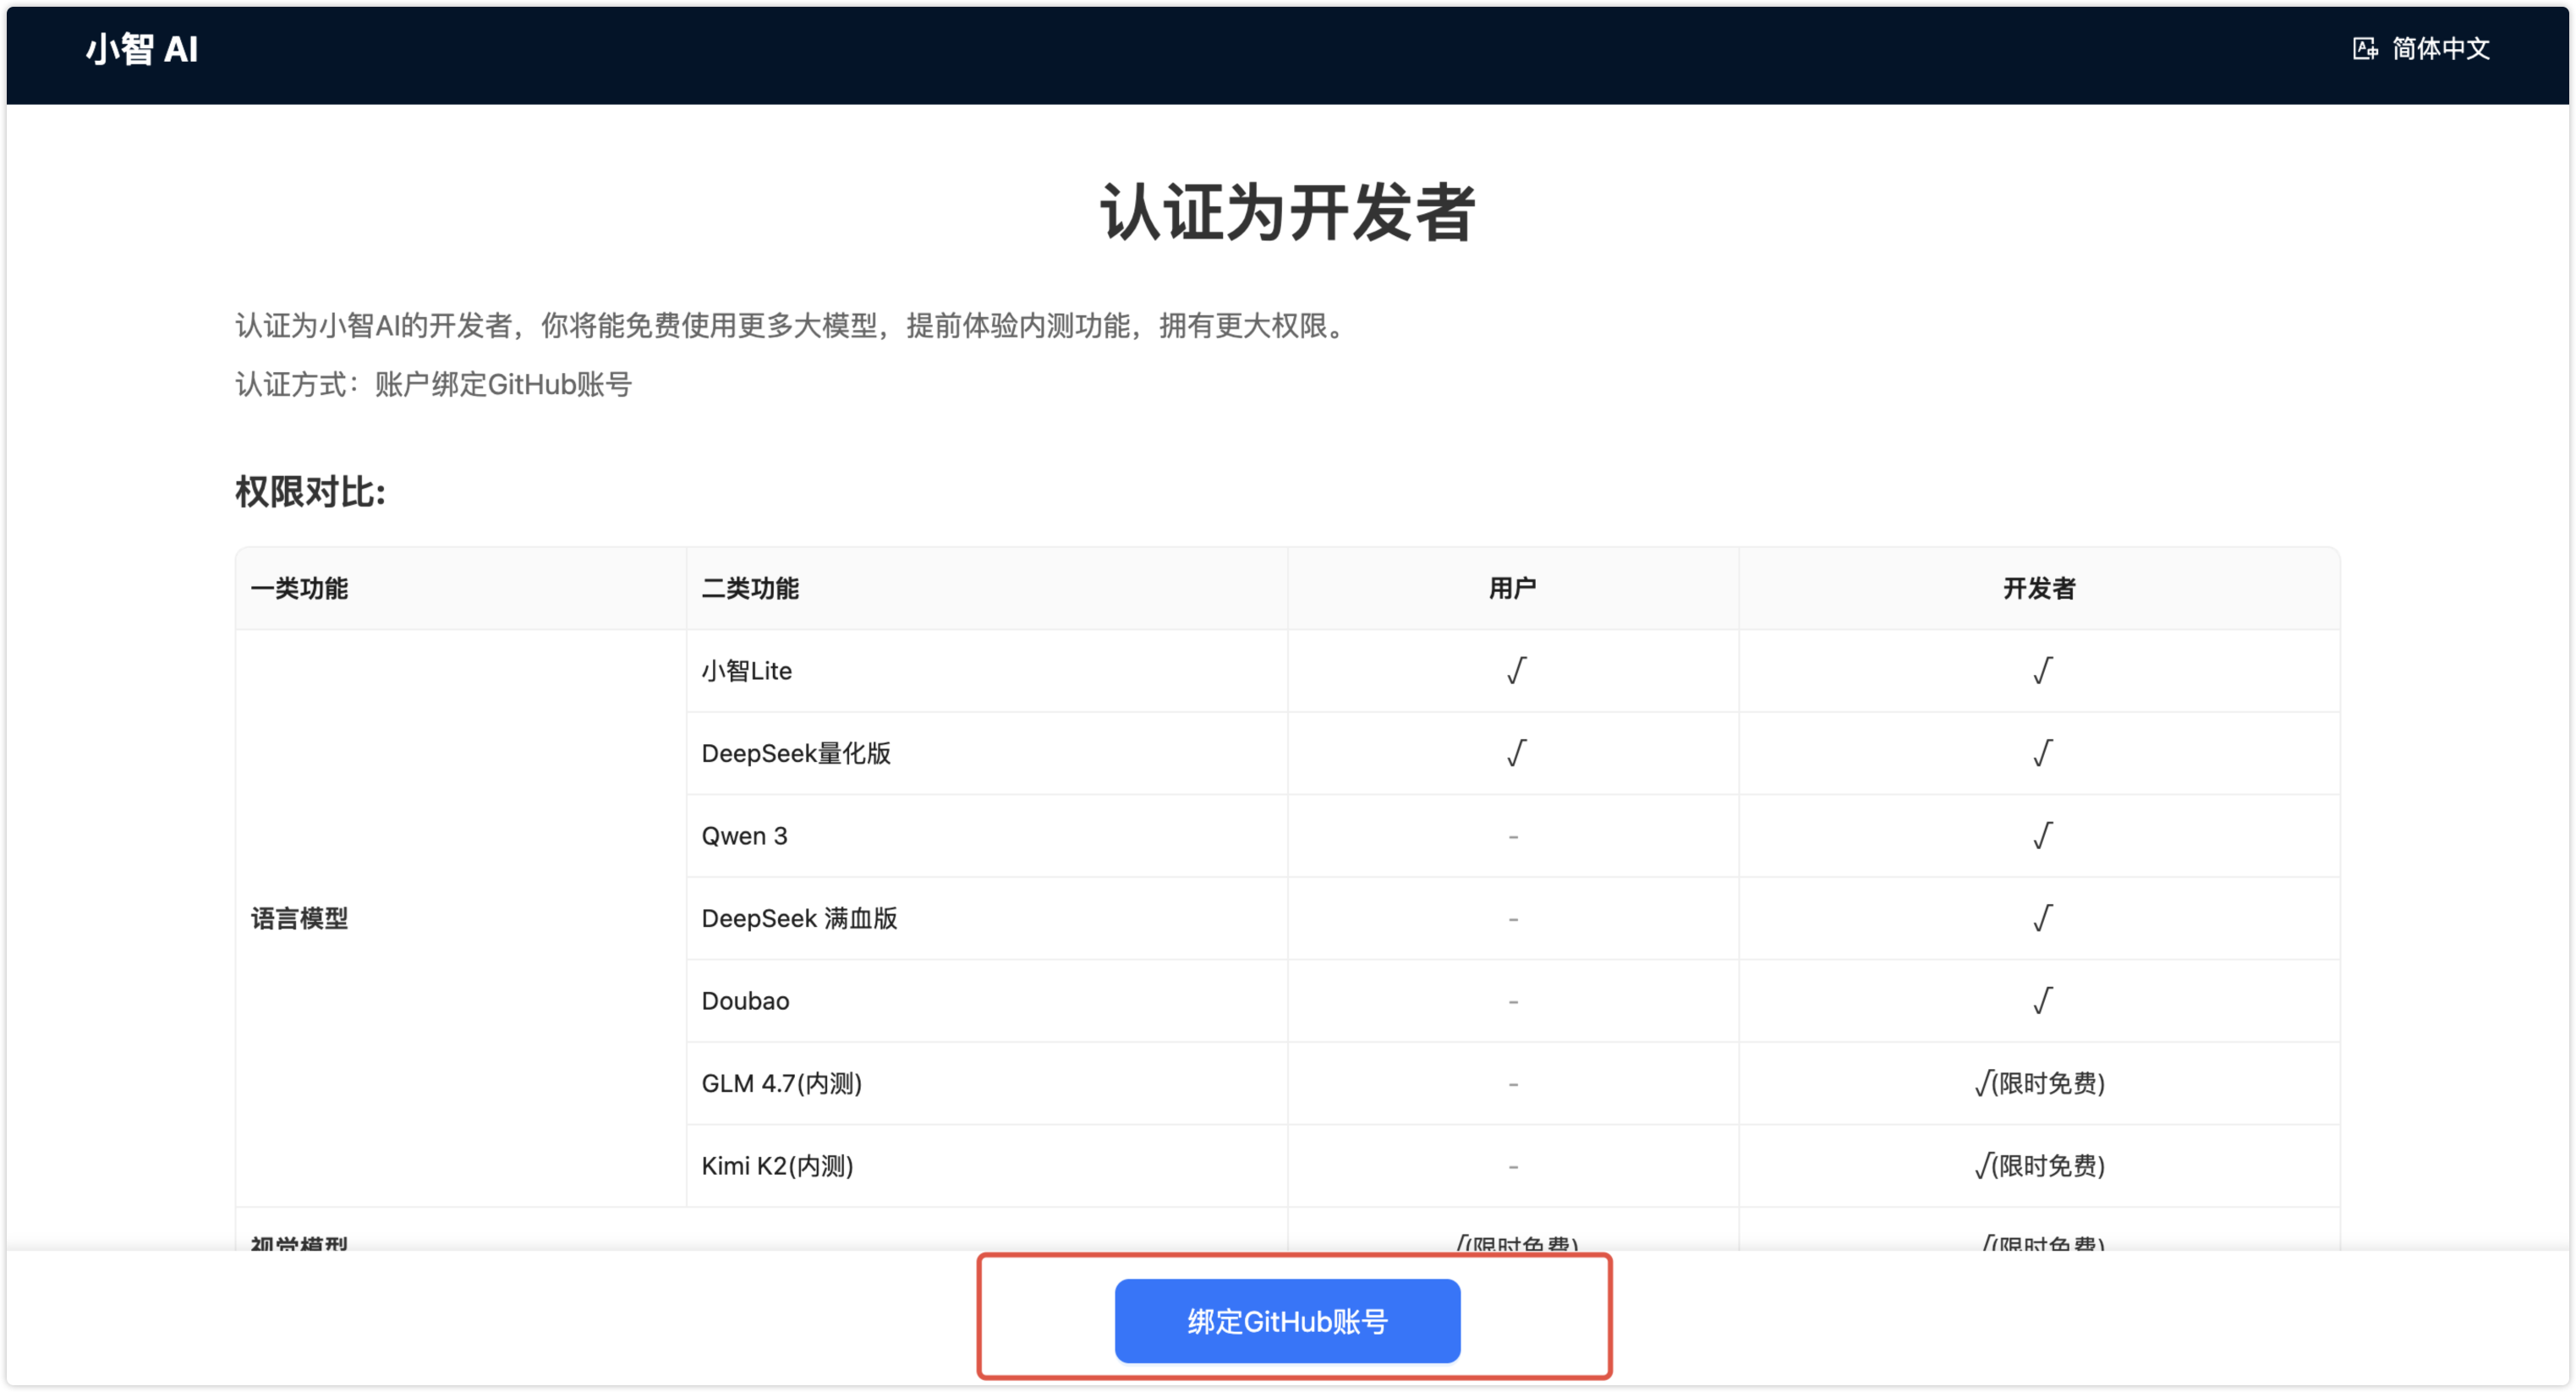Click the Kimi K2(内测) row label
Screen dimensions: 2576x1392
777,1165
